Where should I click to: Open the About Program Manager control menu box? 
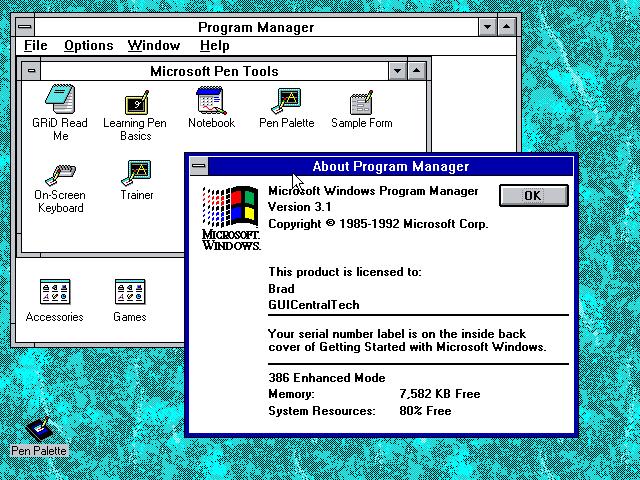199,166
